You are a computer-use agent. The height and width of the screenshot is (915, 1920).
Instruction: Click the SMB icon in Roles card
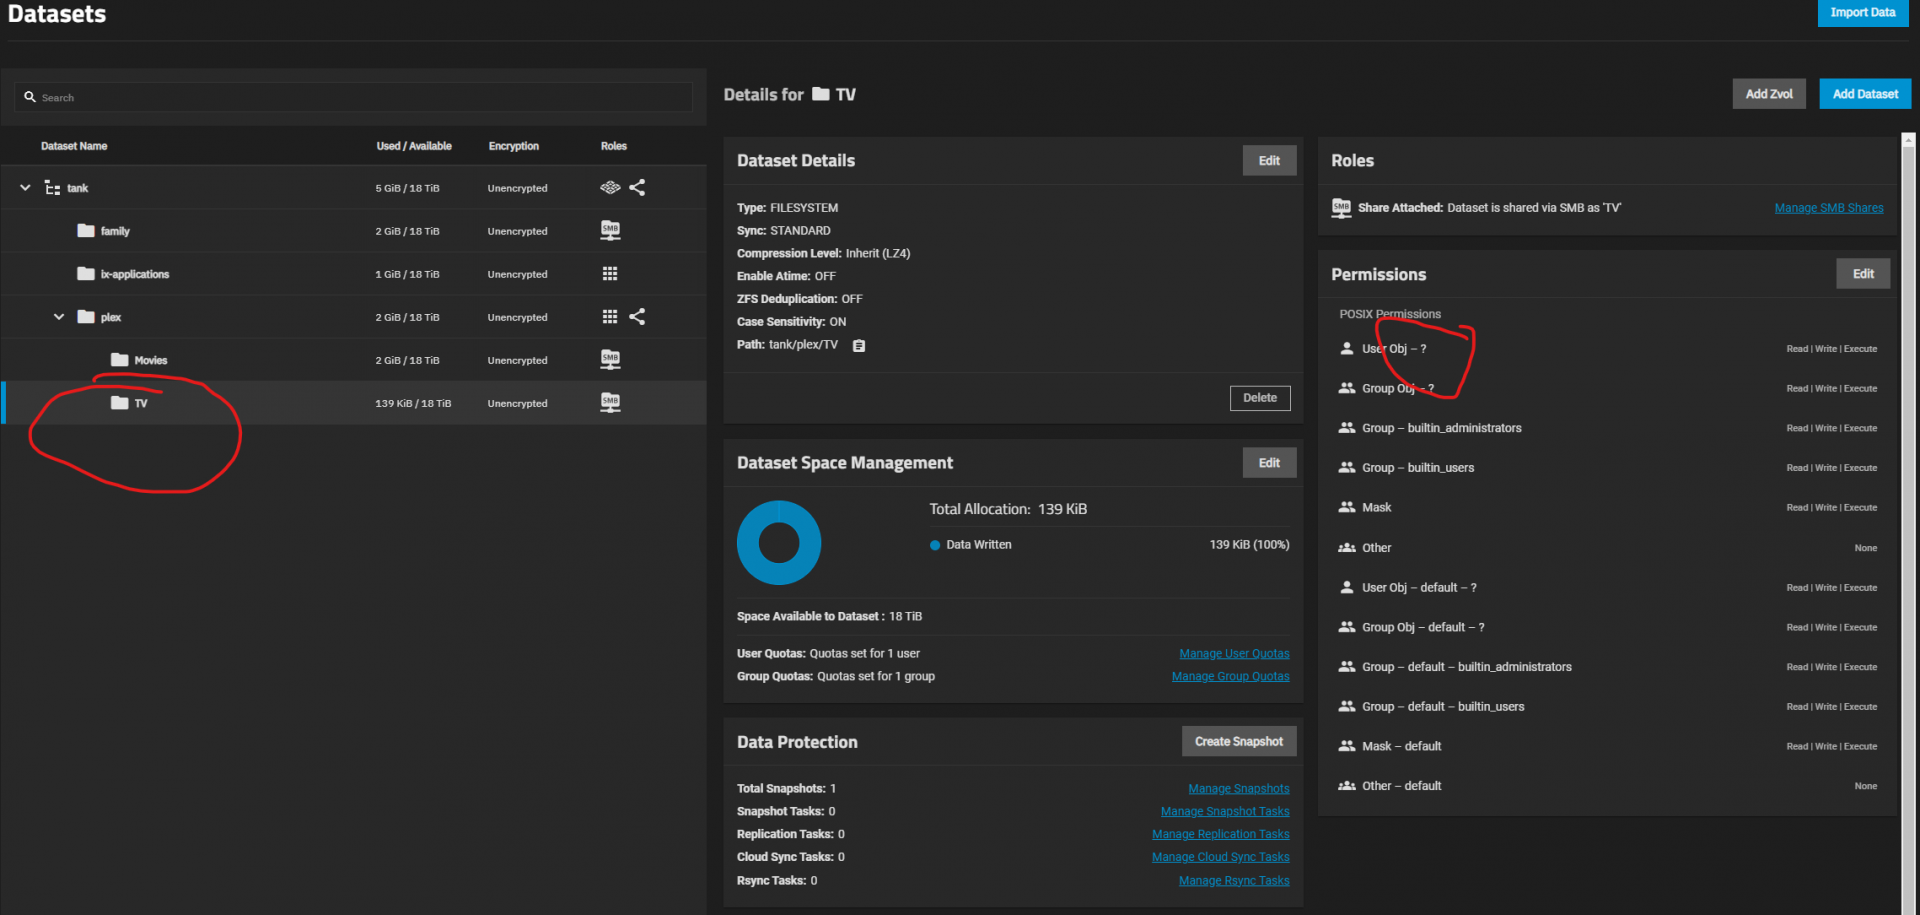click(x=1342, y=208)
